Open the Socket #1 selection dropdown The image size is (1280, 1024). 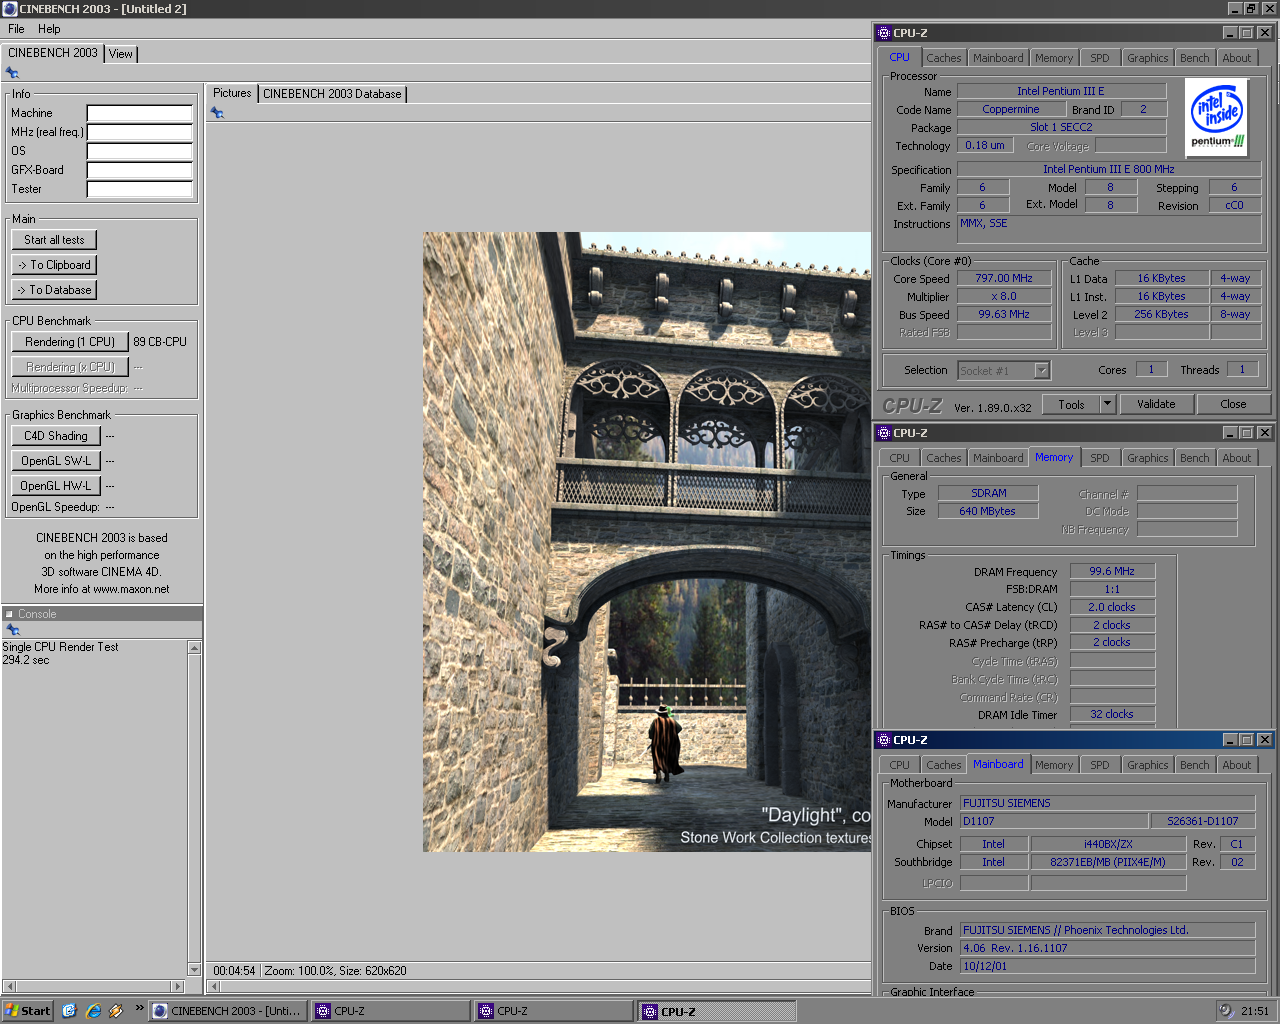(x=1041, y=370)
